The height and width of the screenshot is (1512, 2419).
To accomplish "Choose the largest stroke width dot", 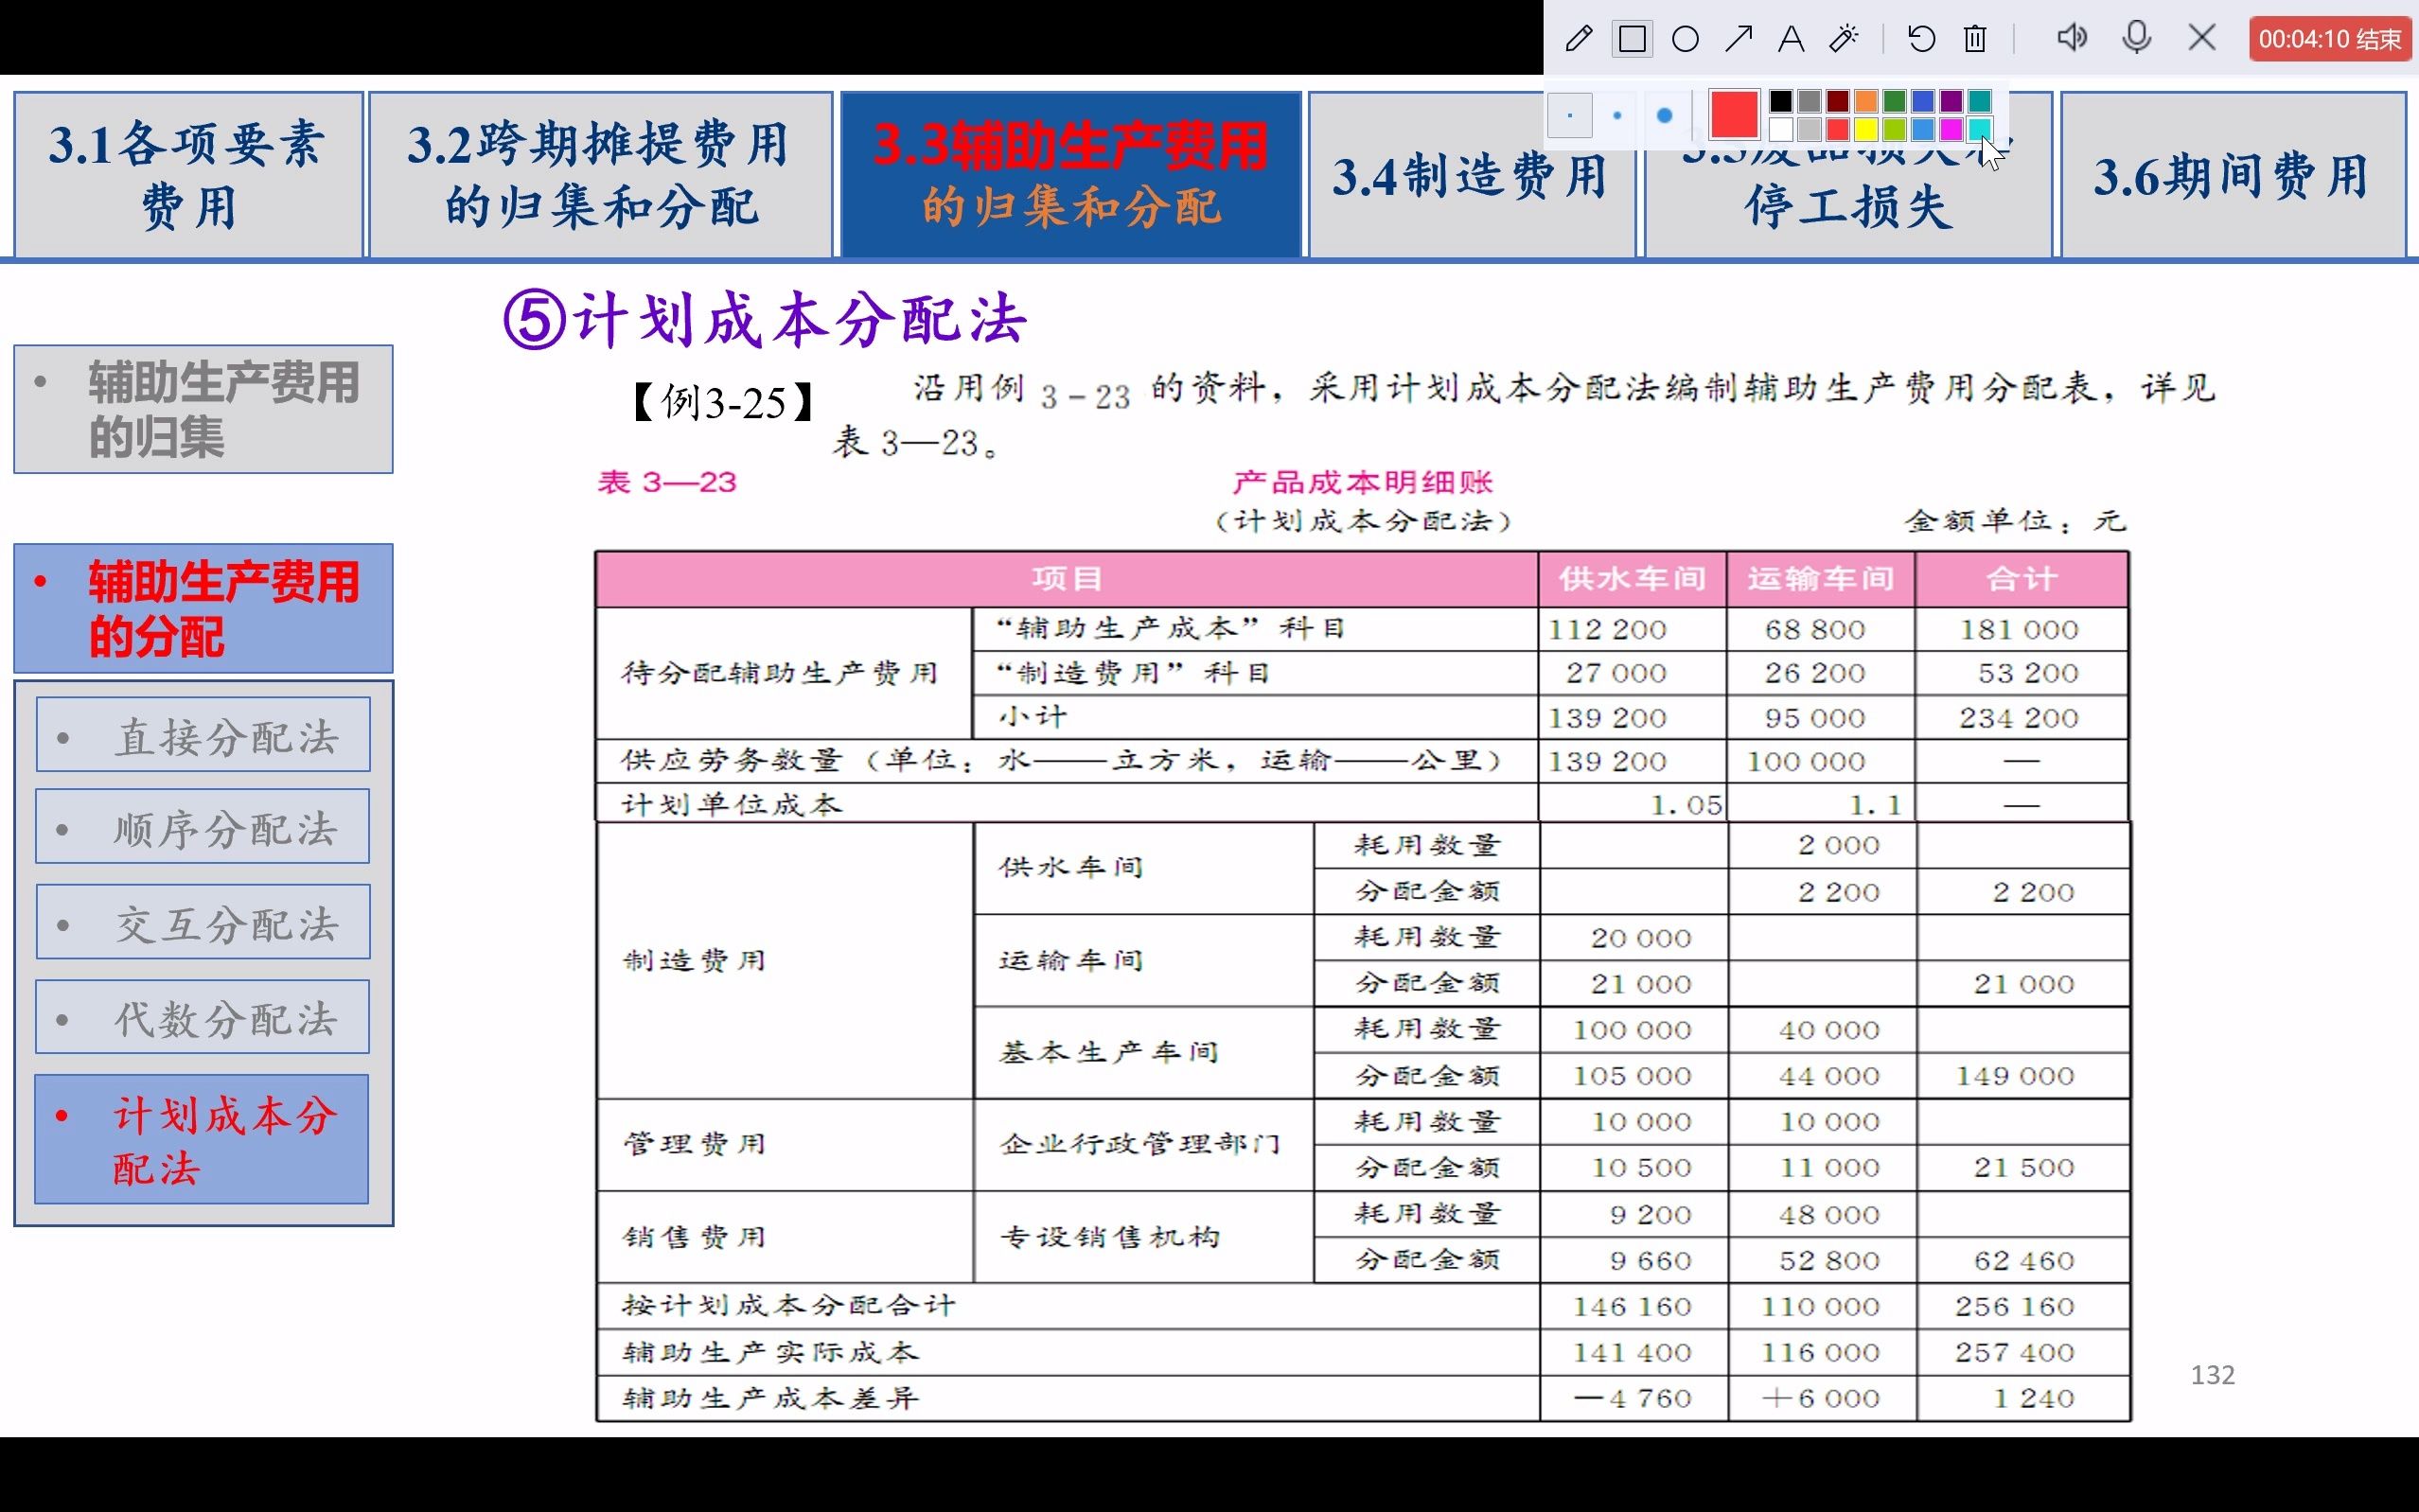I will pos(1664,115).
